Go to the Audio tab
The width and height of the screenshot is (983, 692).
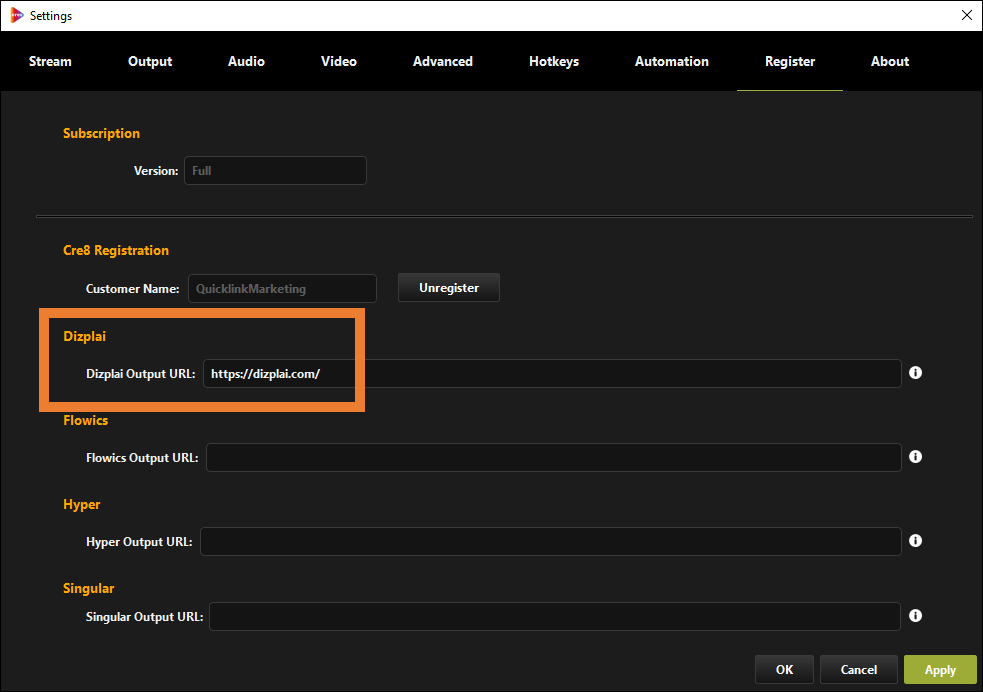[246, 61]
